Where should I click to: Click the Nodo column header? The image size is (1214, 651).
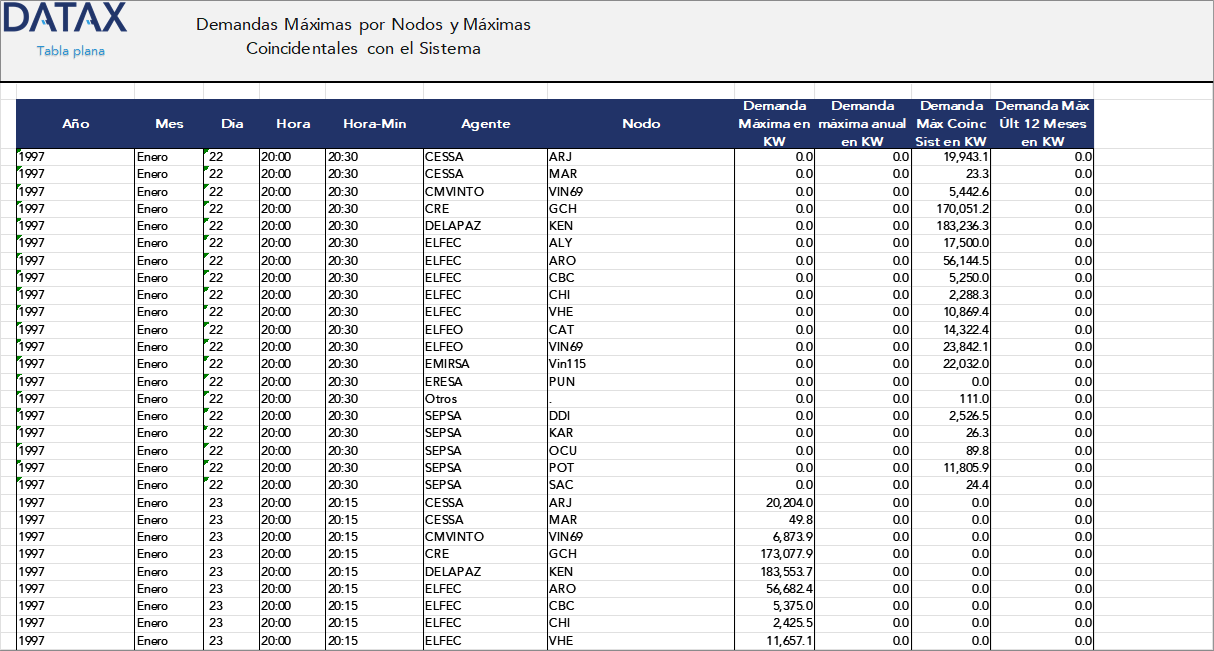640,123
